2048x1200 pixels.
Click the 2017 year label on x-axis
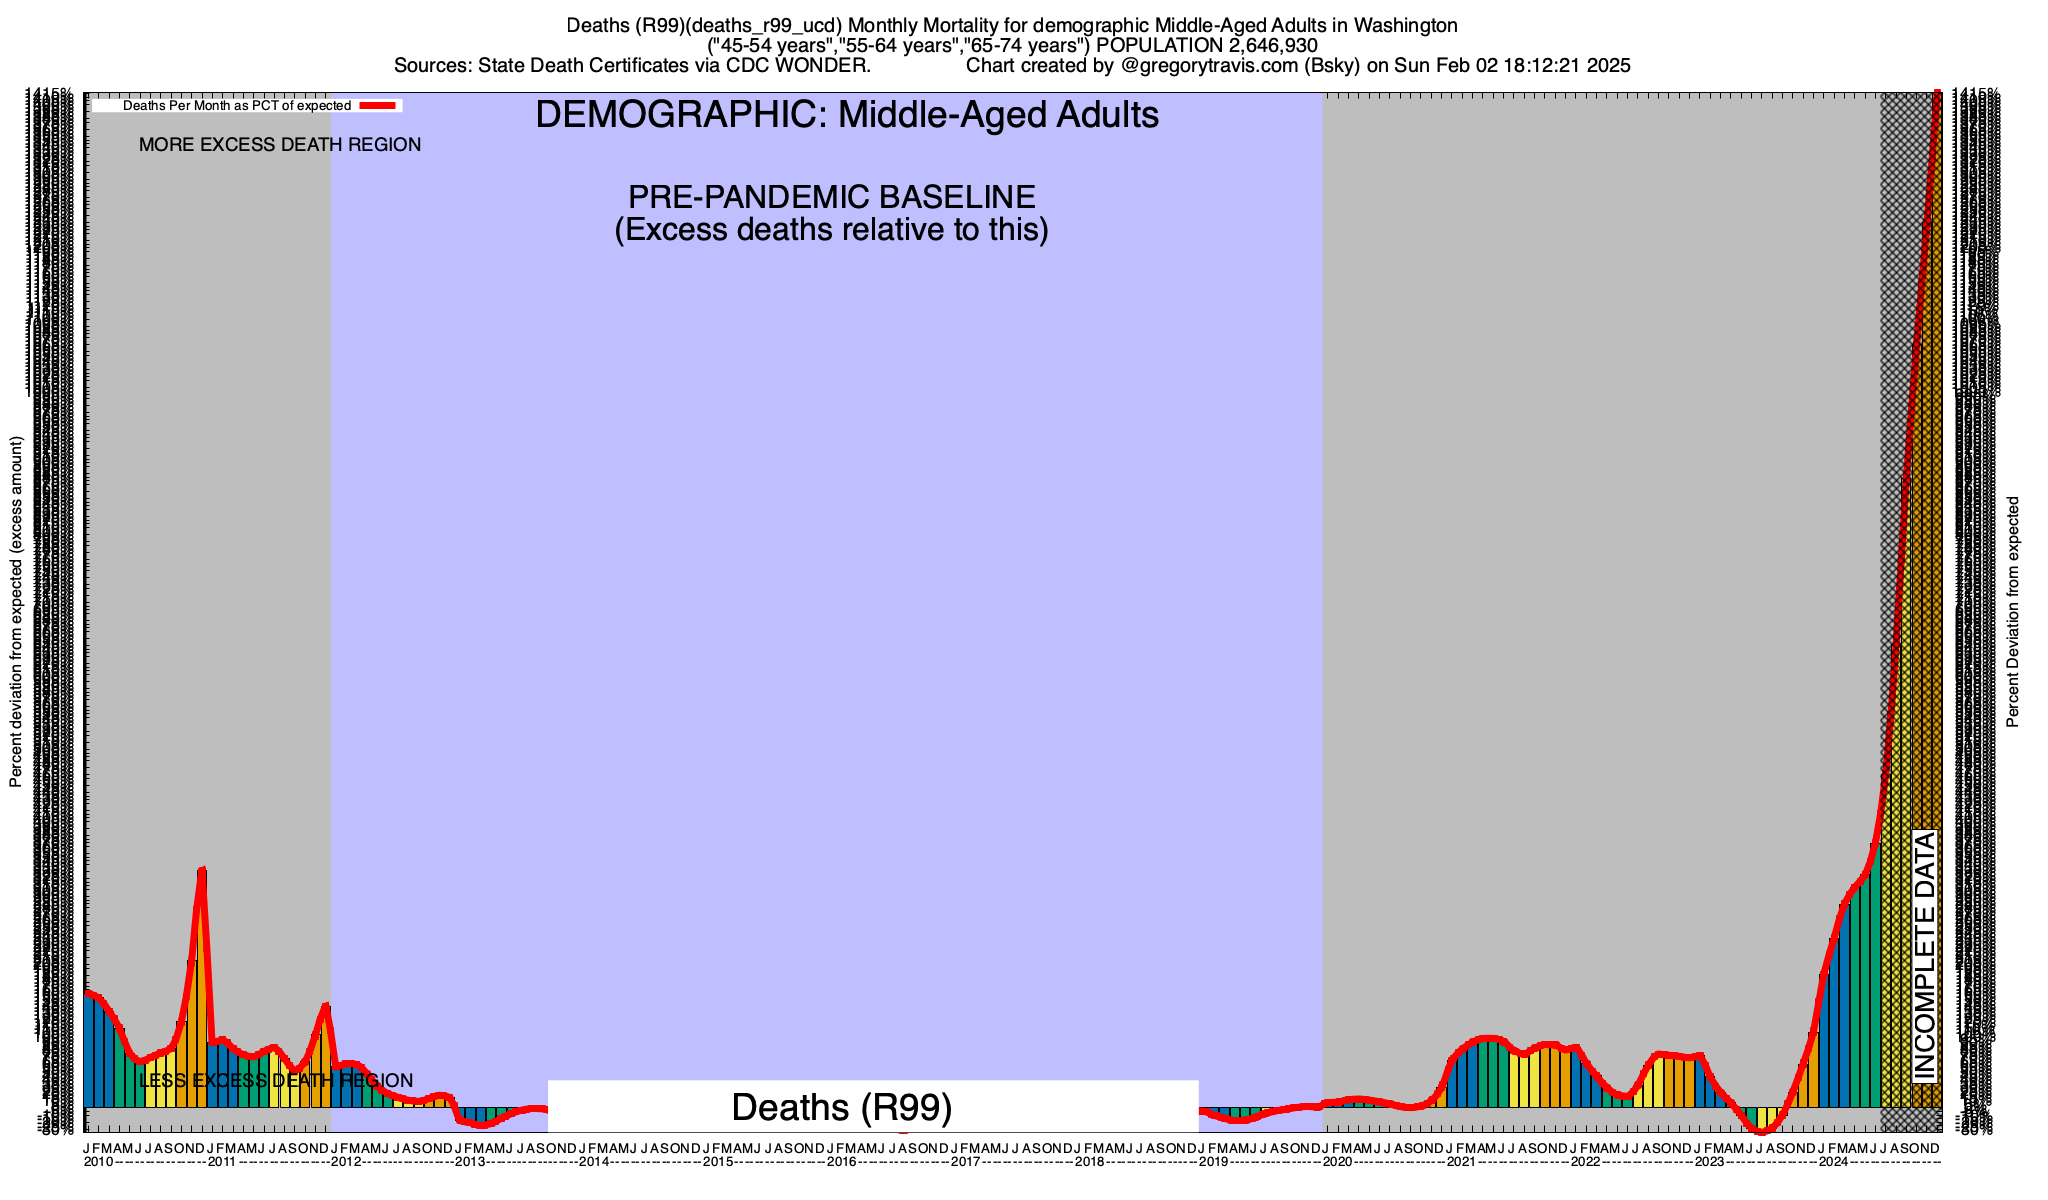(966, 1162)
